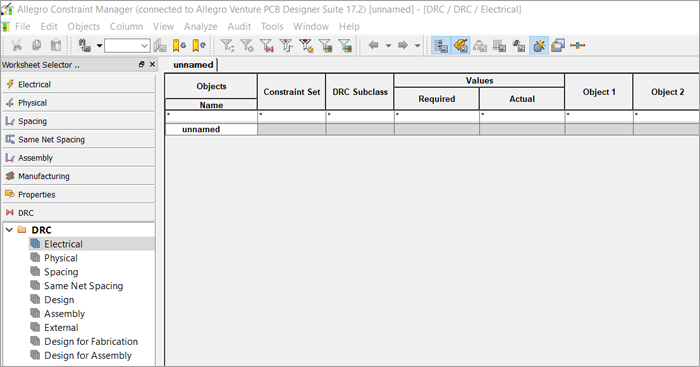Toggle the first highlighted worksheet view button

coord(441,45)
